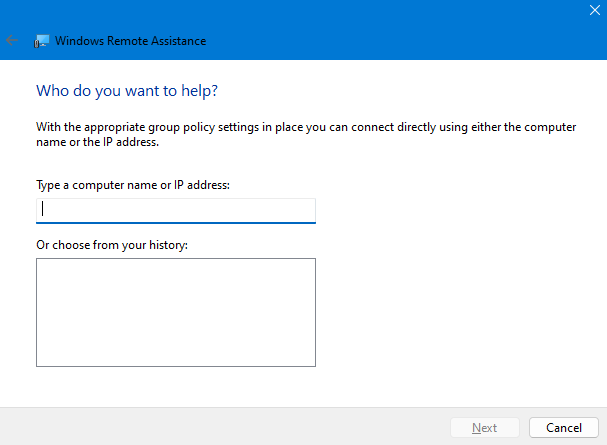Click the Windows Remote Assistance title text
The image size is (607, 445).
pyautogui.click(x=131, y=41)
